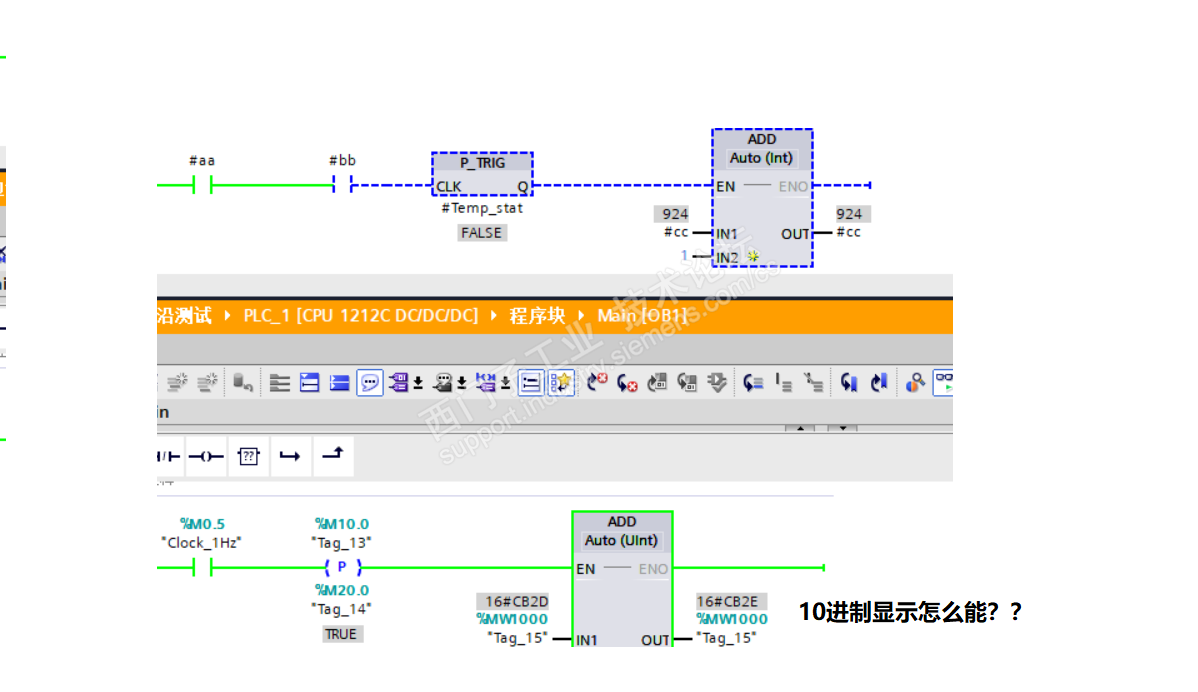Viewport: 1198px width, 692px height.
Task: Open PLC_1 [CPU 1212C DC/DC/DC] breadcrumb
Action: (361, 315)
